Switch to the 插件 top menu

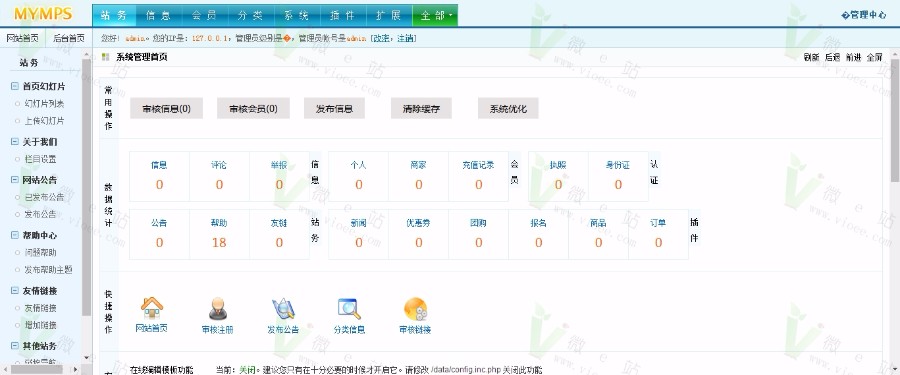click(x=343, y=16)
